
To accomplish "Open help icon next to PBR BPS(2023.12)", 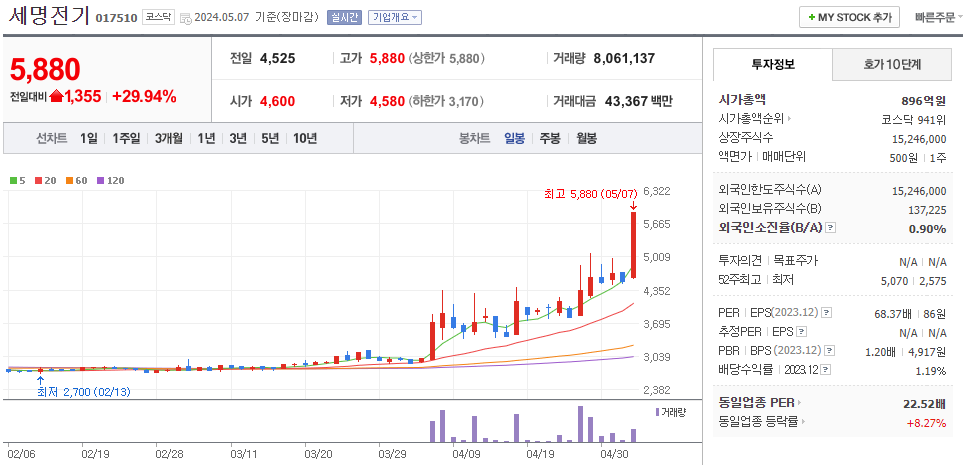I will [829, 351].
